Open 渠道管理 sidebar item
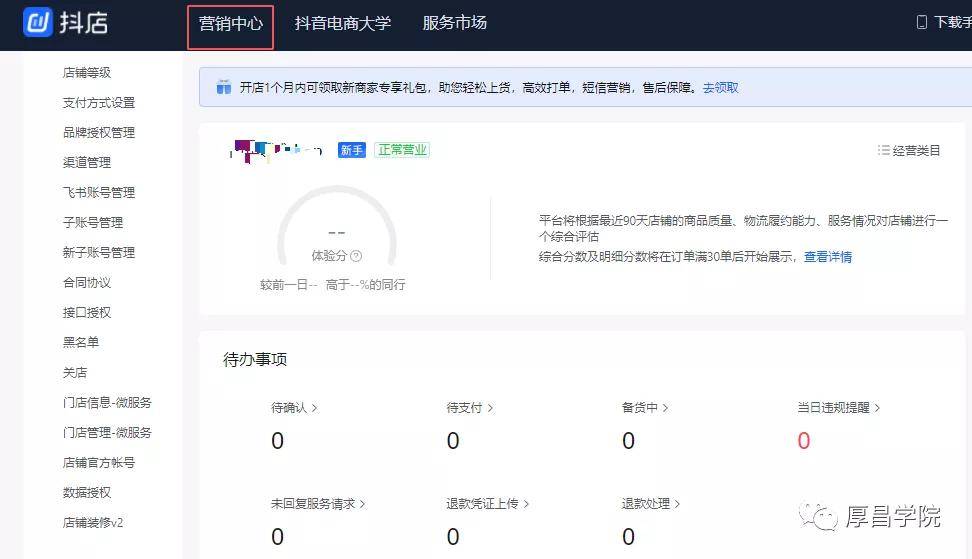This screenshot has width=972, height=559. pyautogui.click(x=87, y=162)
